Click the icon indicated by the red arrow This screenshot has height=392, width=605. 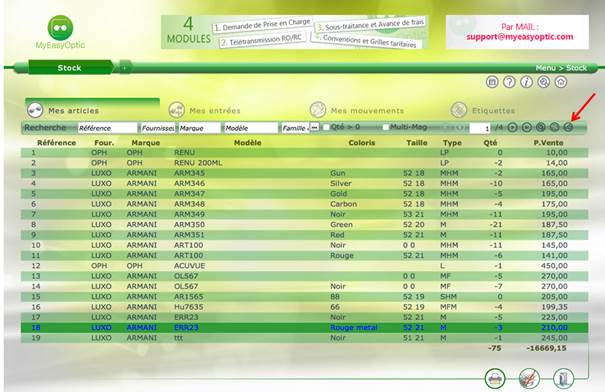[568, 127]
